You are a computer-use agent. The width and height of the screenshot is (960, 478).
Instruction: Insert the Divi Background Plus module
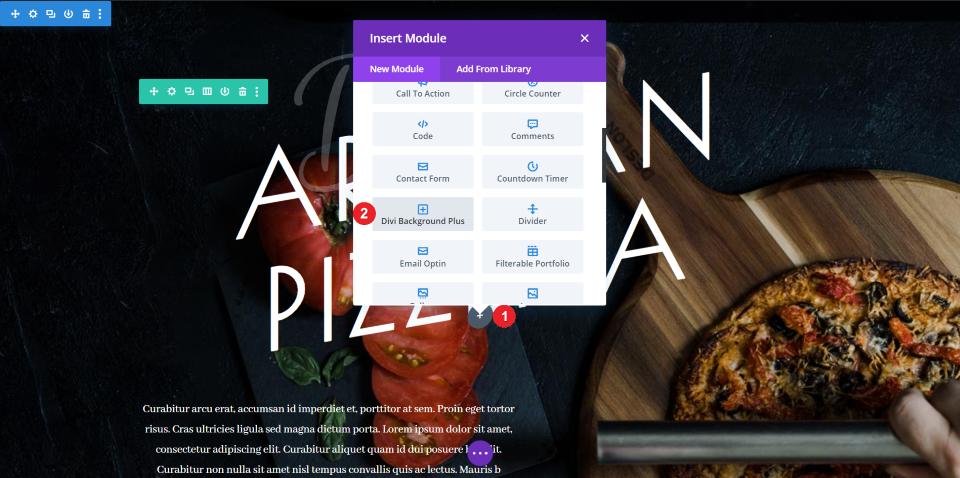coord(423,214)
